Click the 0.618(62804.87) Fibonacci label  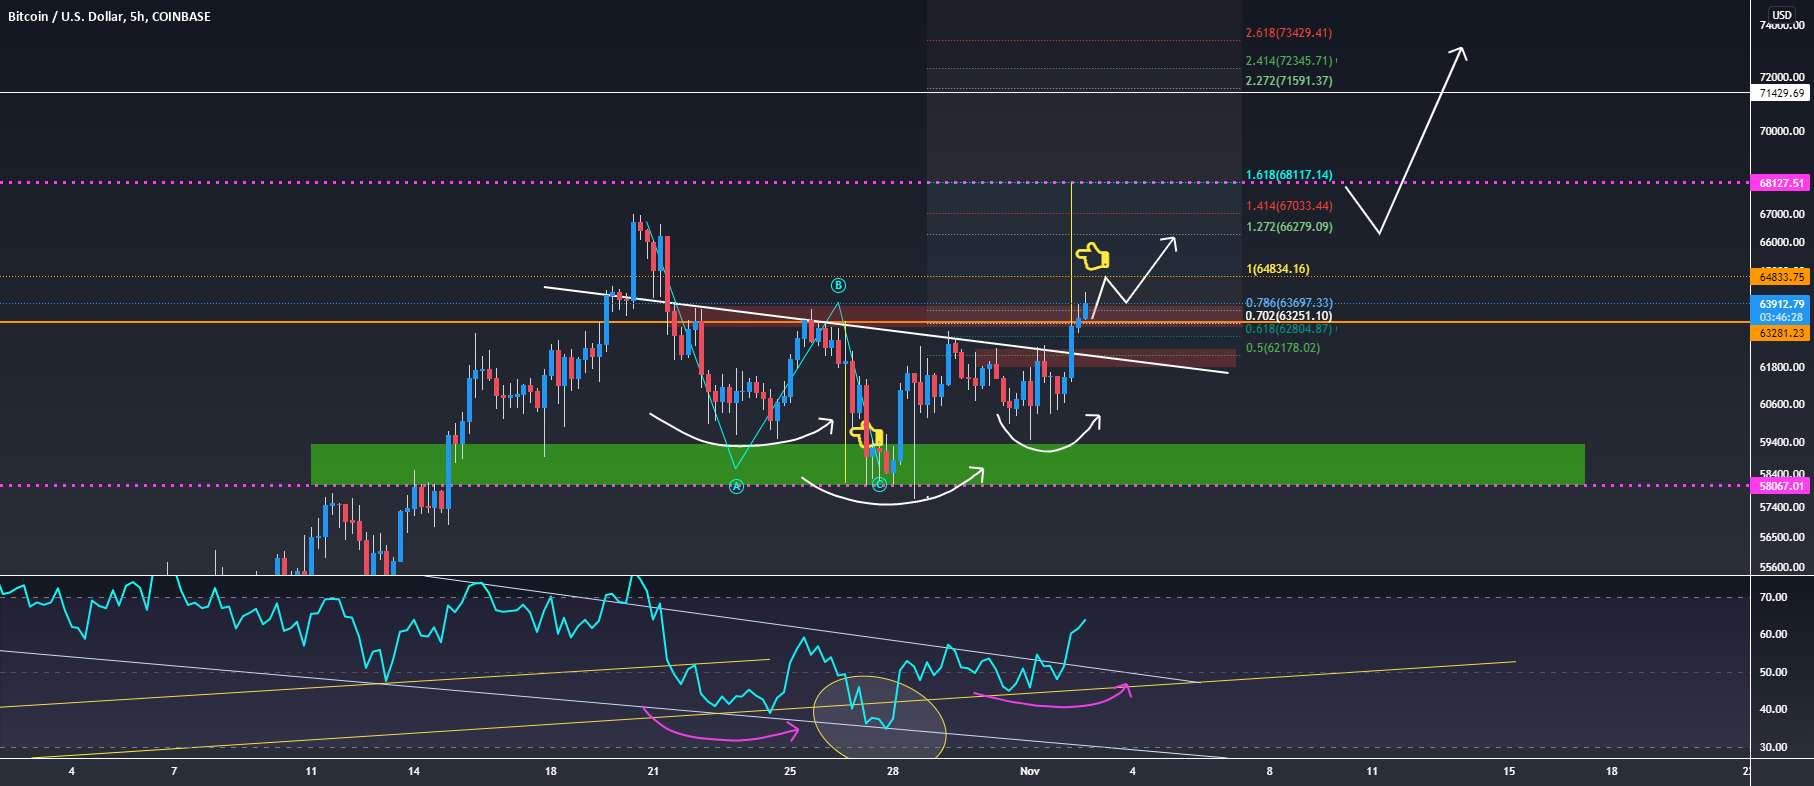point(1288,329)
